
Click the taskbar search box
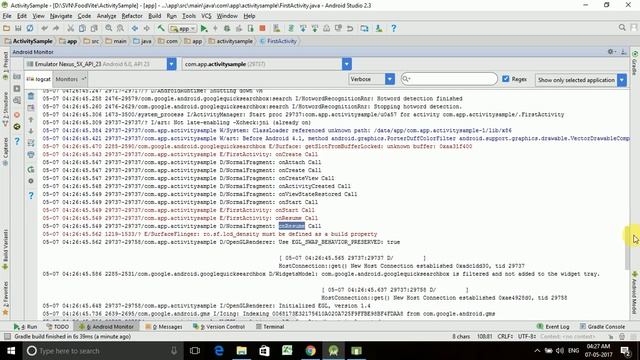102,351
